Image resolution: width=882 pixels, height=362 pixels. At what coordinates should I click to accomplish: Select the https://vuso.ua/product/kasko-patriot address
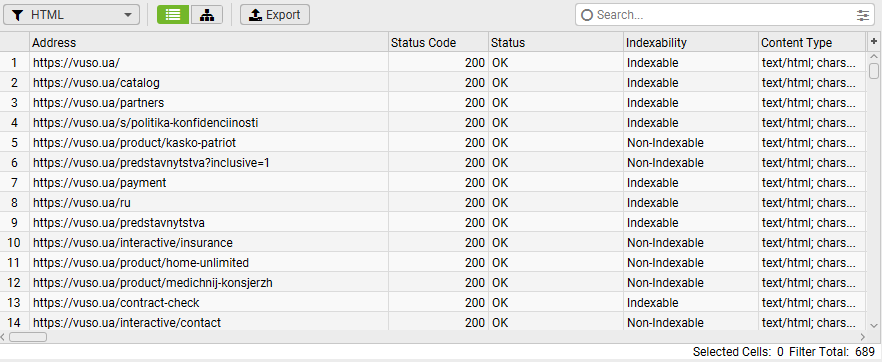(134, 143)
